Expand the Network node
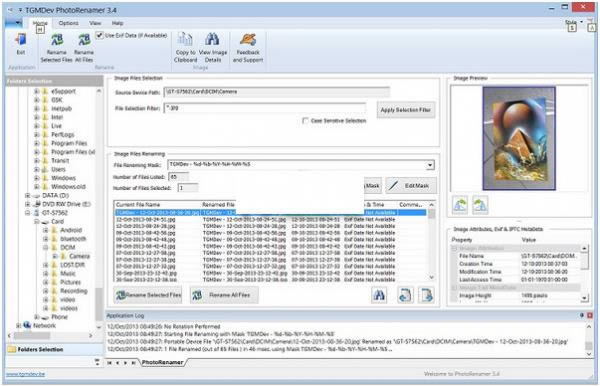 coord(18,326)
